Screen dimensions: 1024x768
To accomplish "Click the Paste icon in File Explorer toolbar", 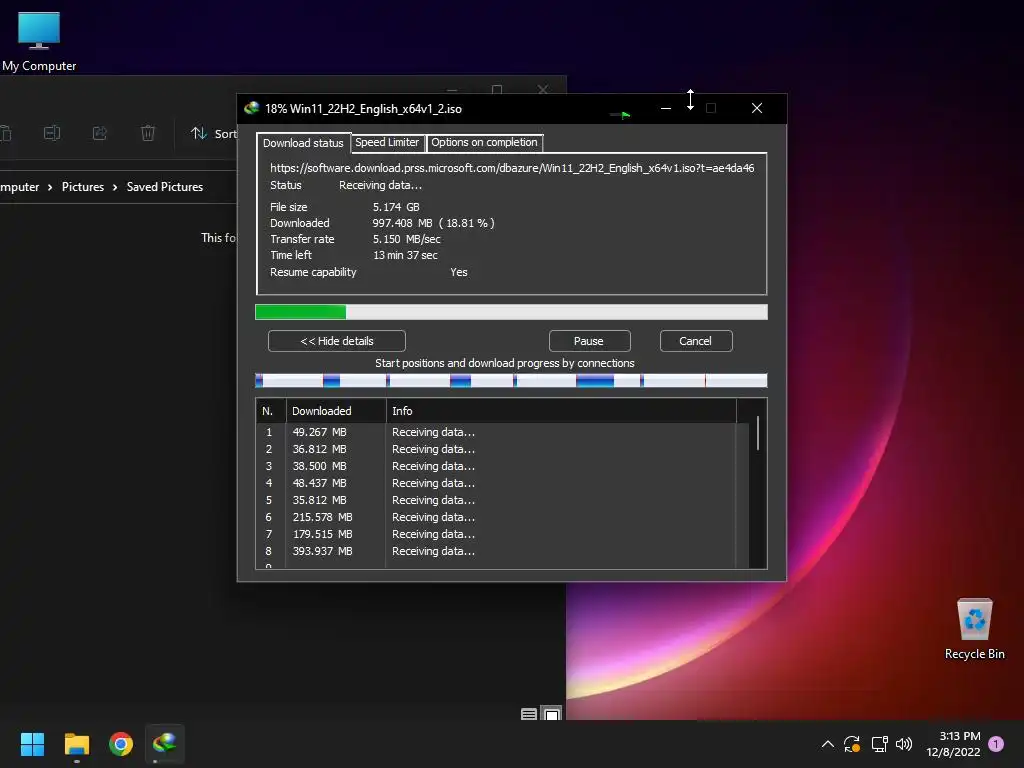I will 6,133.
